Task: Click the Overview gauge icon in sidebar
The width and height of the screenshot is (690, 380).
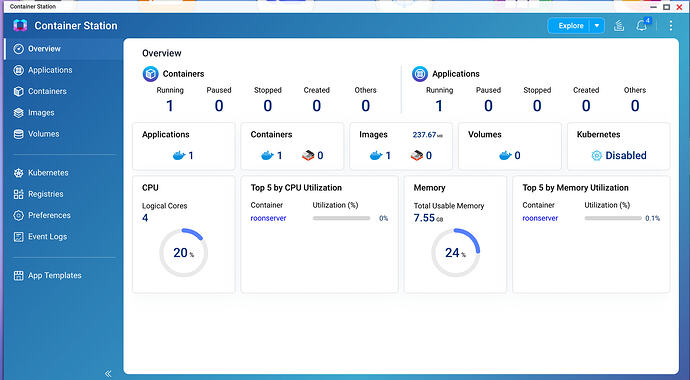Action: 18,49
